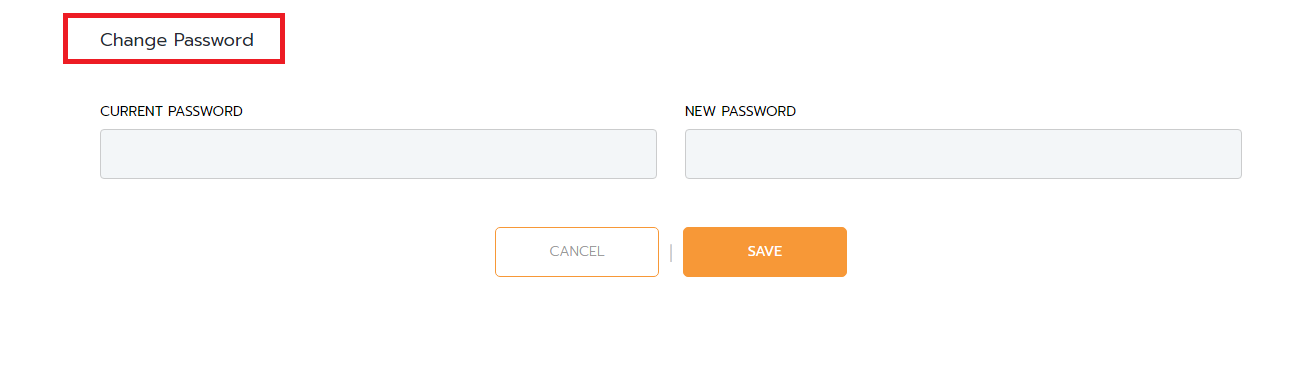
Task: Activate the gray box for old password
Action: click(378, 154)
